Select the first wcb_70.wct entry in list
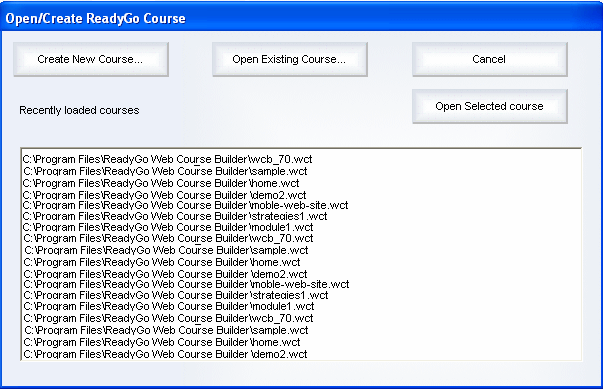603x389 pixels. [167, 159]
